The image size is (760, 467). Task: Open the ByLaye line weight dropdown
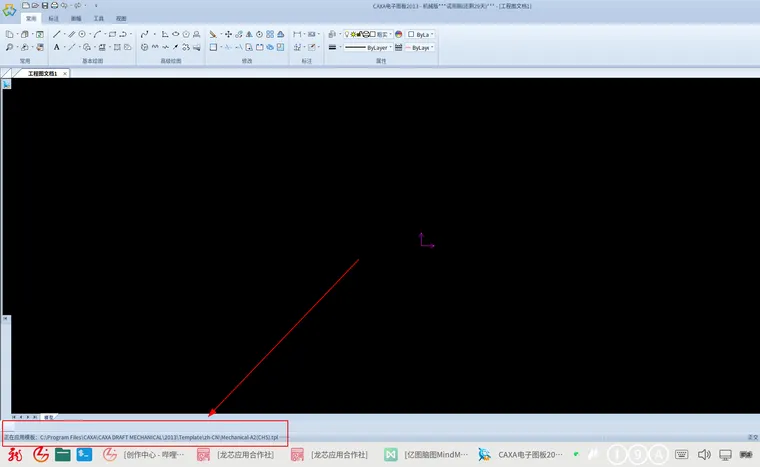tap(420, 48)
